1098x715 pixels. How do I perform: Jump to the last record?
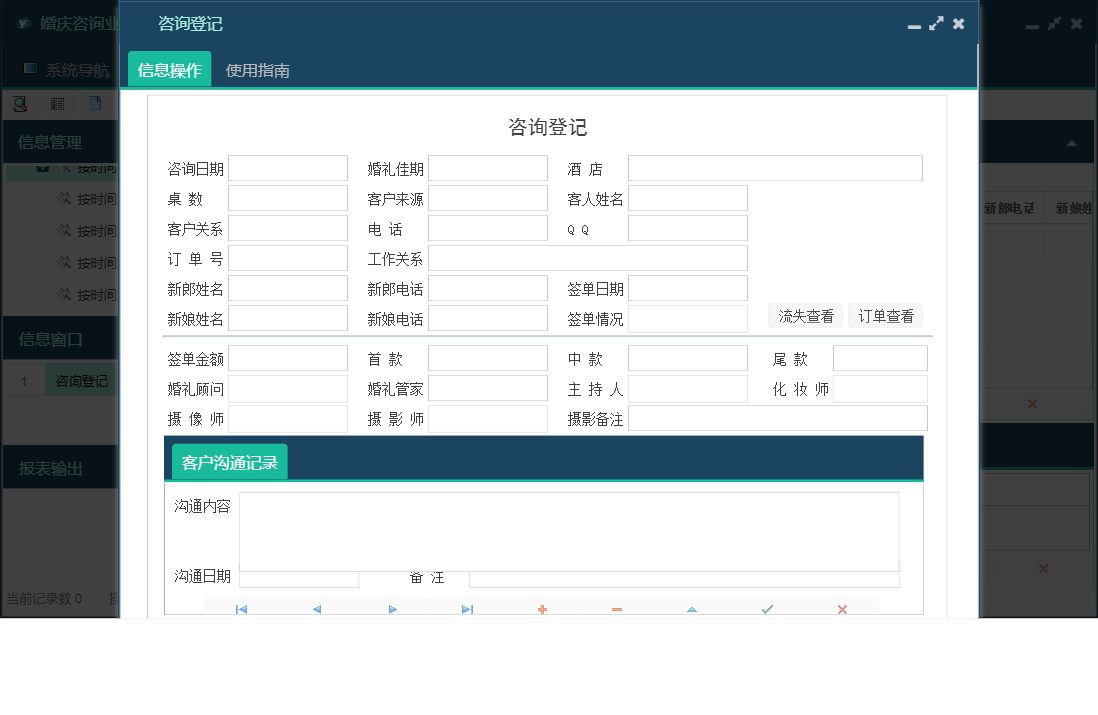466,607
